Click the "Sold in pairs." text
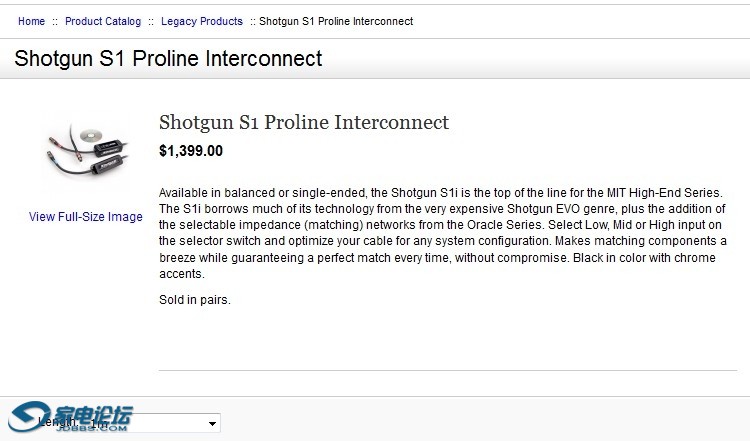This screenshot has width=750, height=441. pos(195,300)
